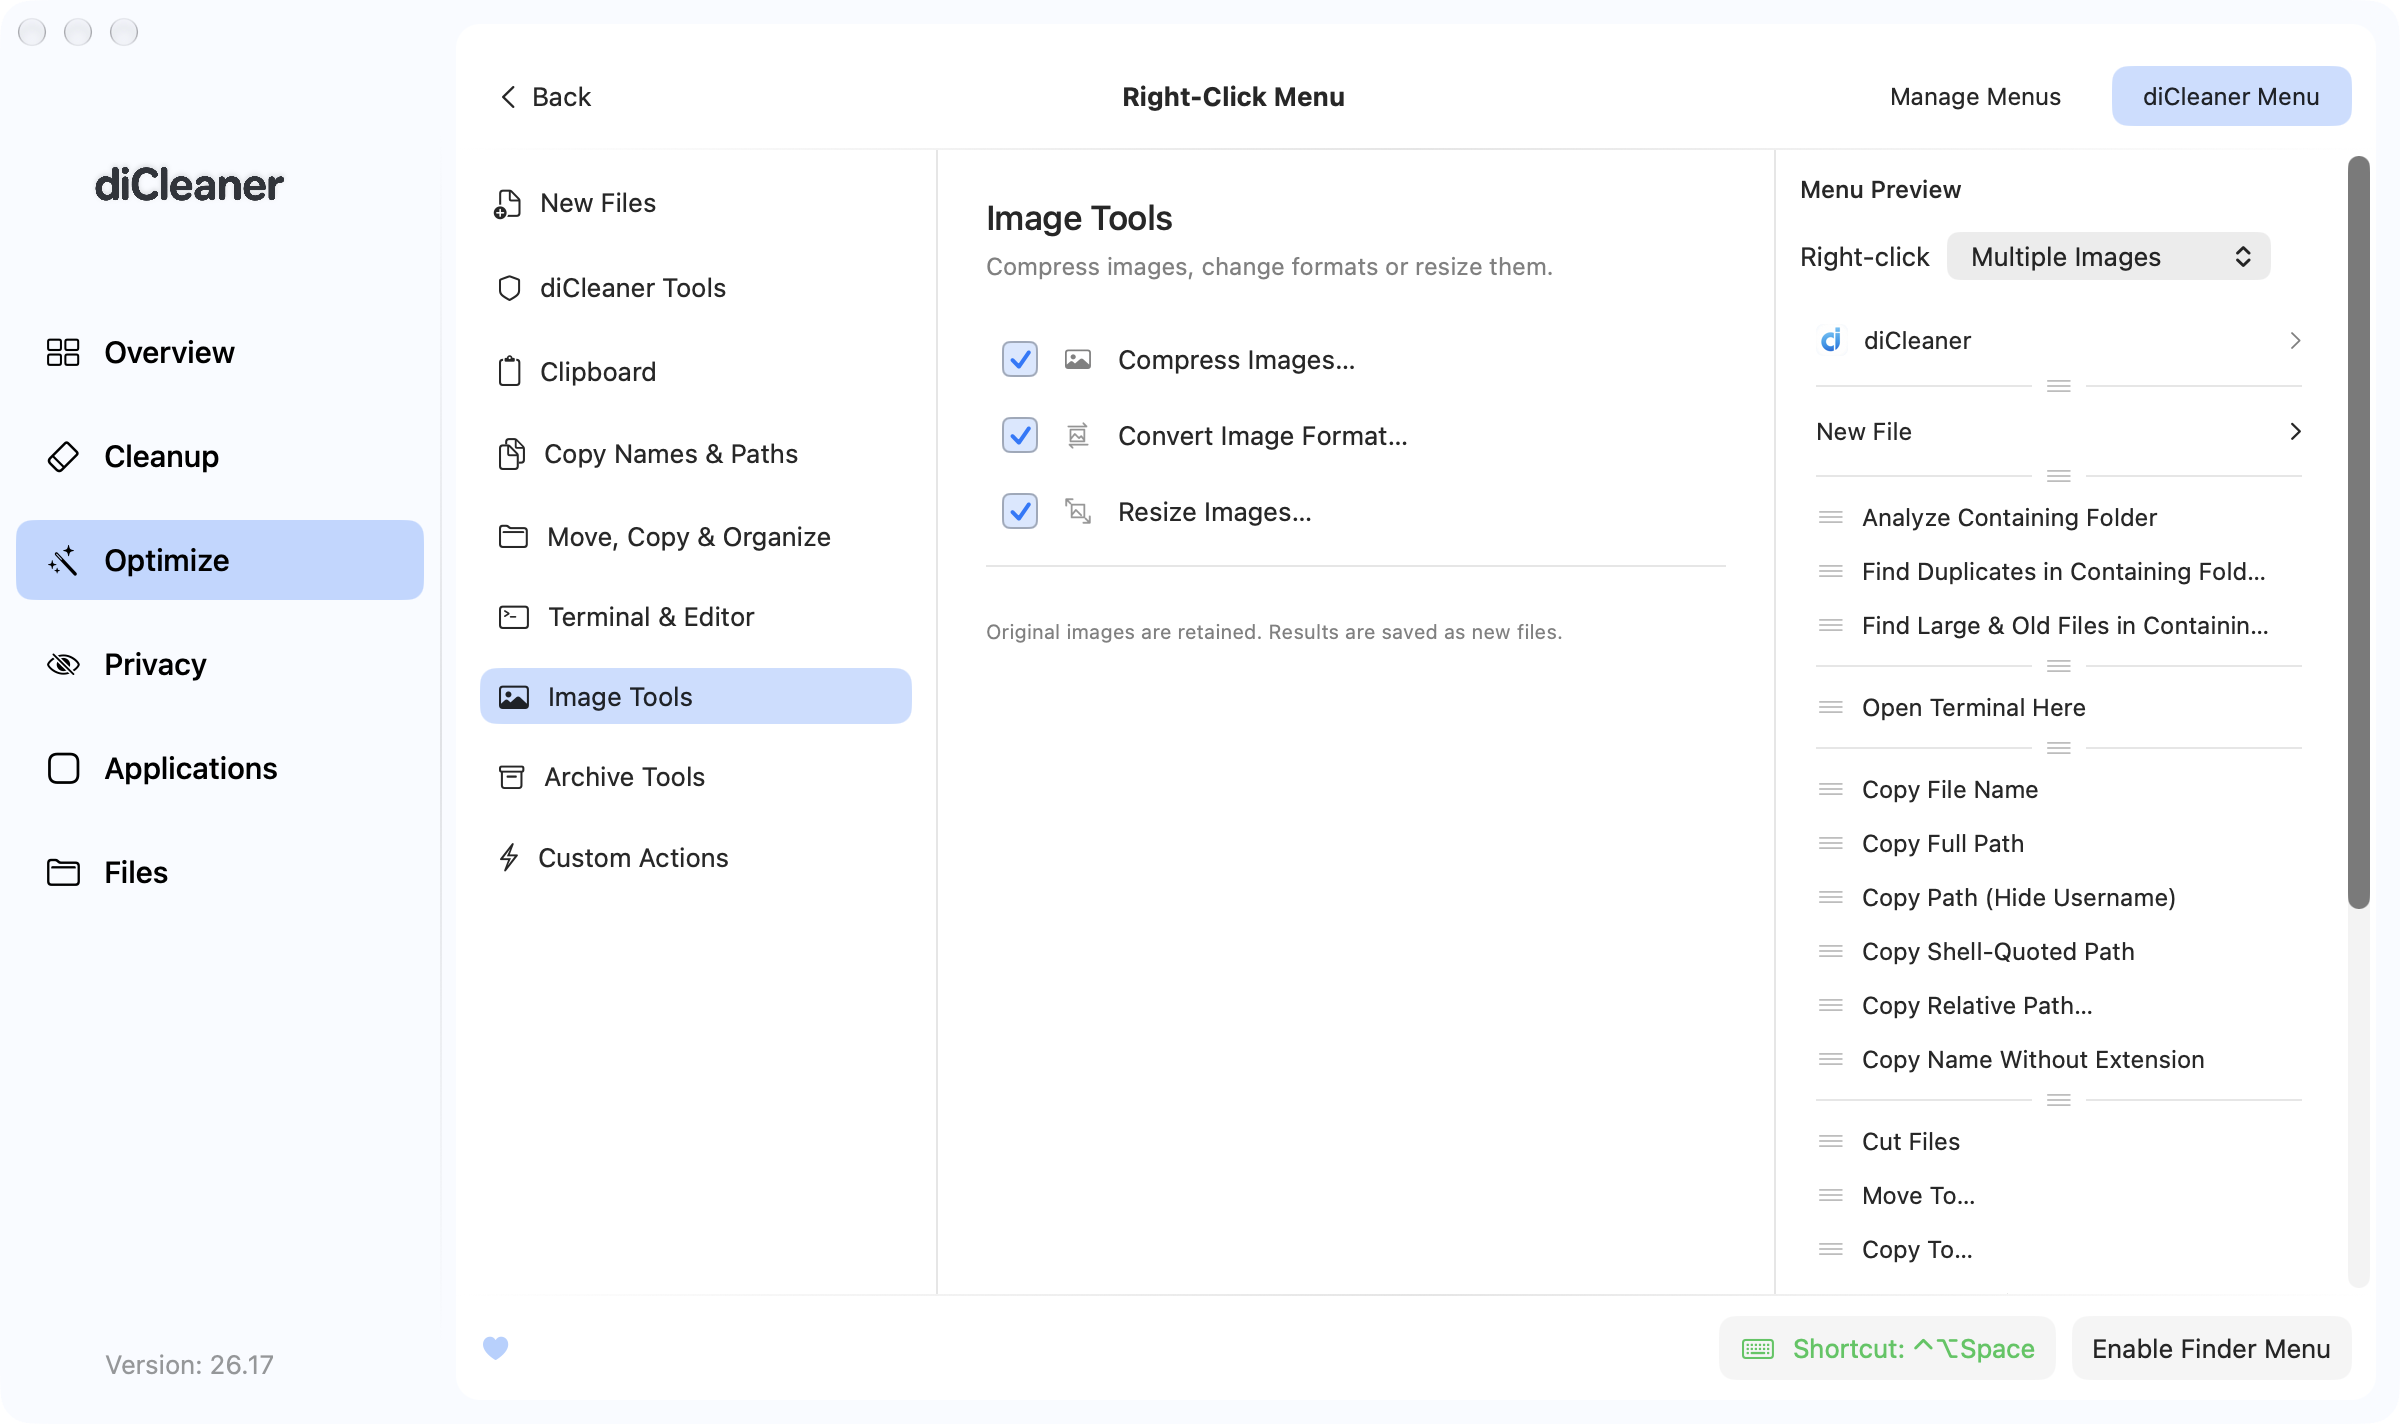Toggle the Convert Image Format checkbox
The image size is (2400, 1424).
[1020, 435]
